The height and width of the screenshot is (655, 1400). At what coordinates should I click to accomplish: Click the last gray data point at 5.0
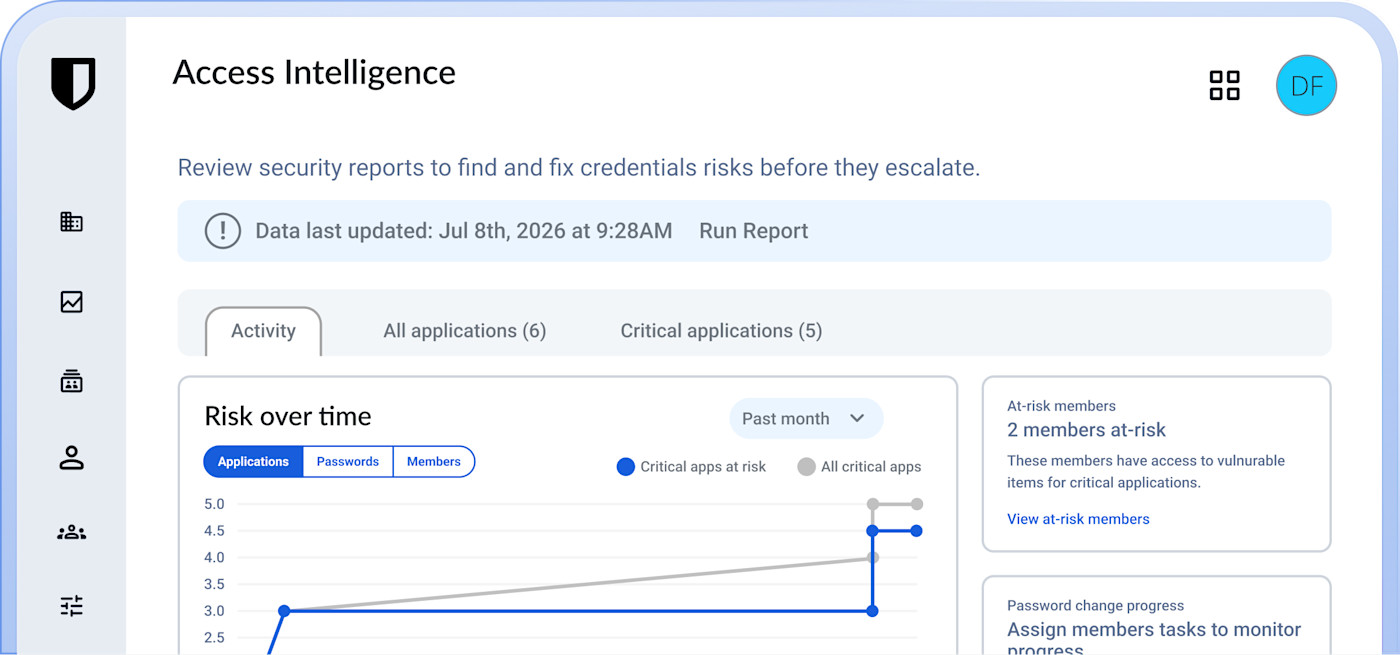click(x=917, y=504)
